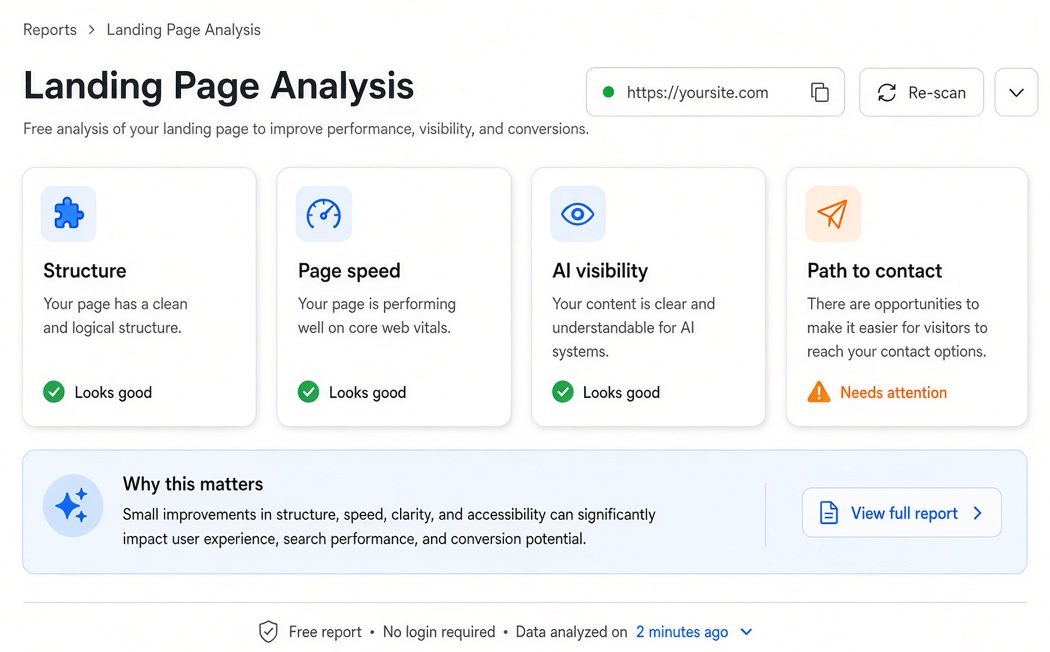The height and width of the screenshot is (652, 1050).
Task: Click the Small improvements in structure paragraph
Action: (x=389, y=526)
